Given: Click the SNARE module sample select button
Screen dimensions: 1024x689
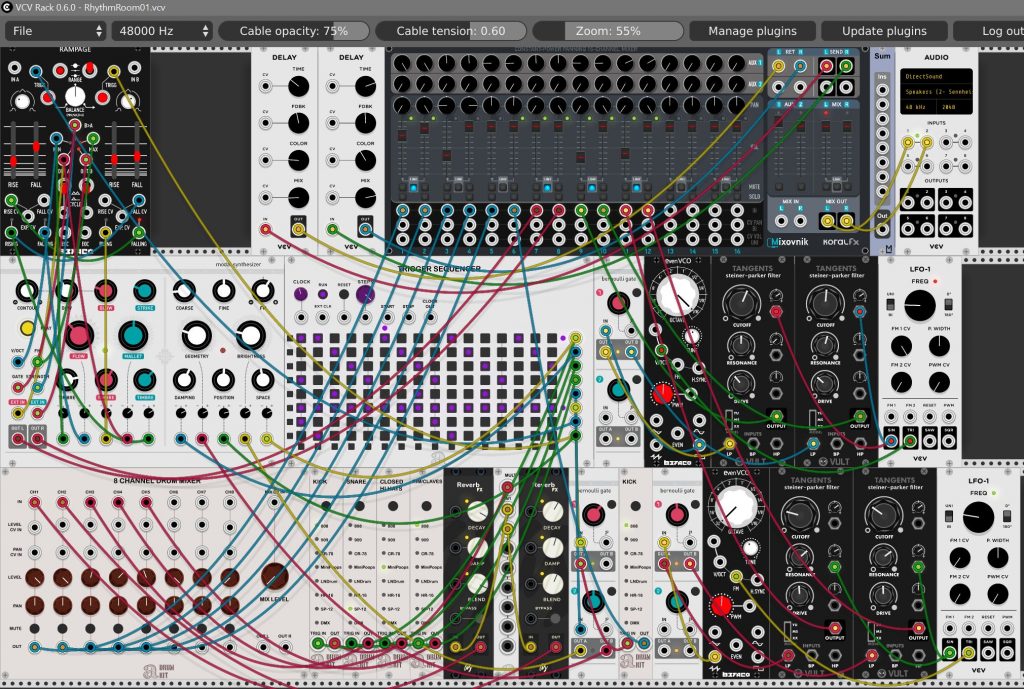Looking at the screenshot, I should click(359, 505).
